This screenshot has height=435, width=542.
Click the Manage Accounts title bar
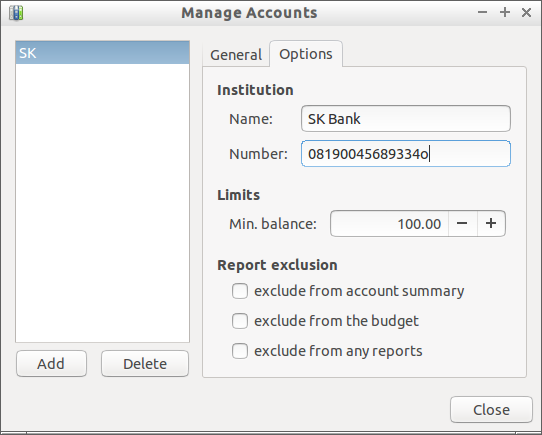tap(249, 13)
